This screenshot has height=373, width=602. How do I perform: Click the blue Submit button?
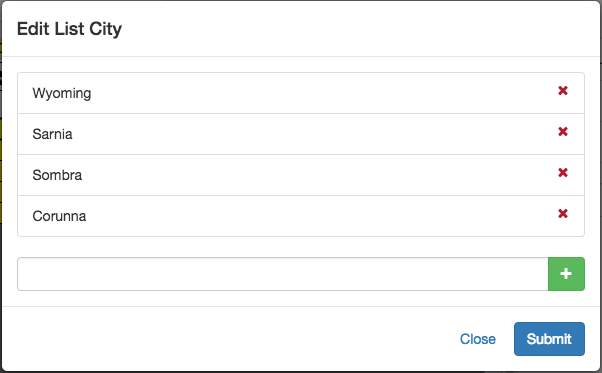point(549,339)
